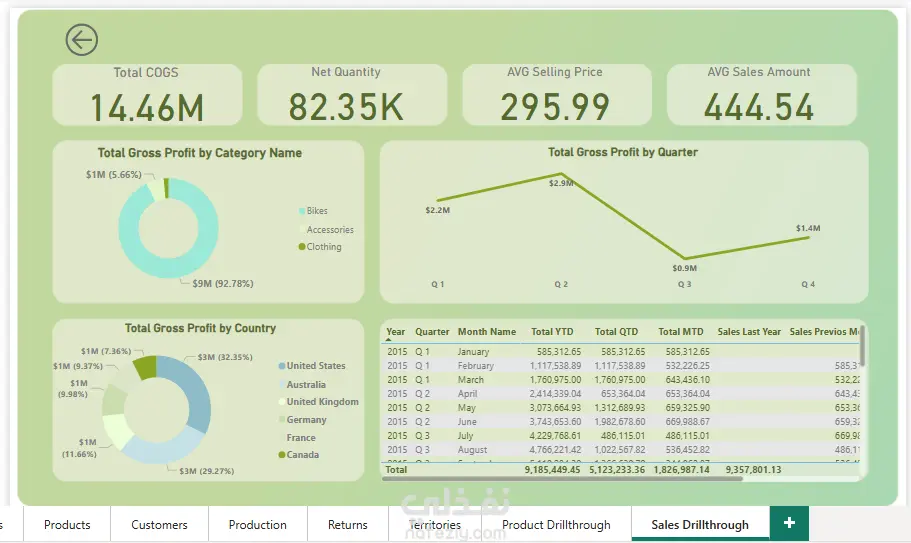Click the Canada legend dot
Viewport: 911px width, 543px height.
[x=282, y=455]
